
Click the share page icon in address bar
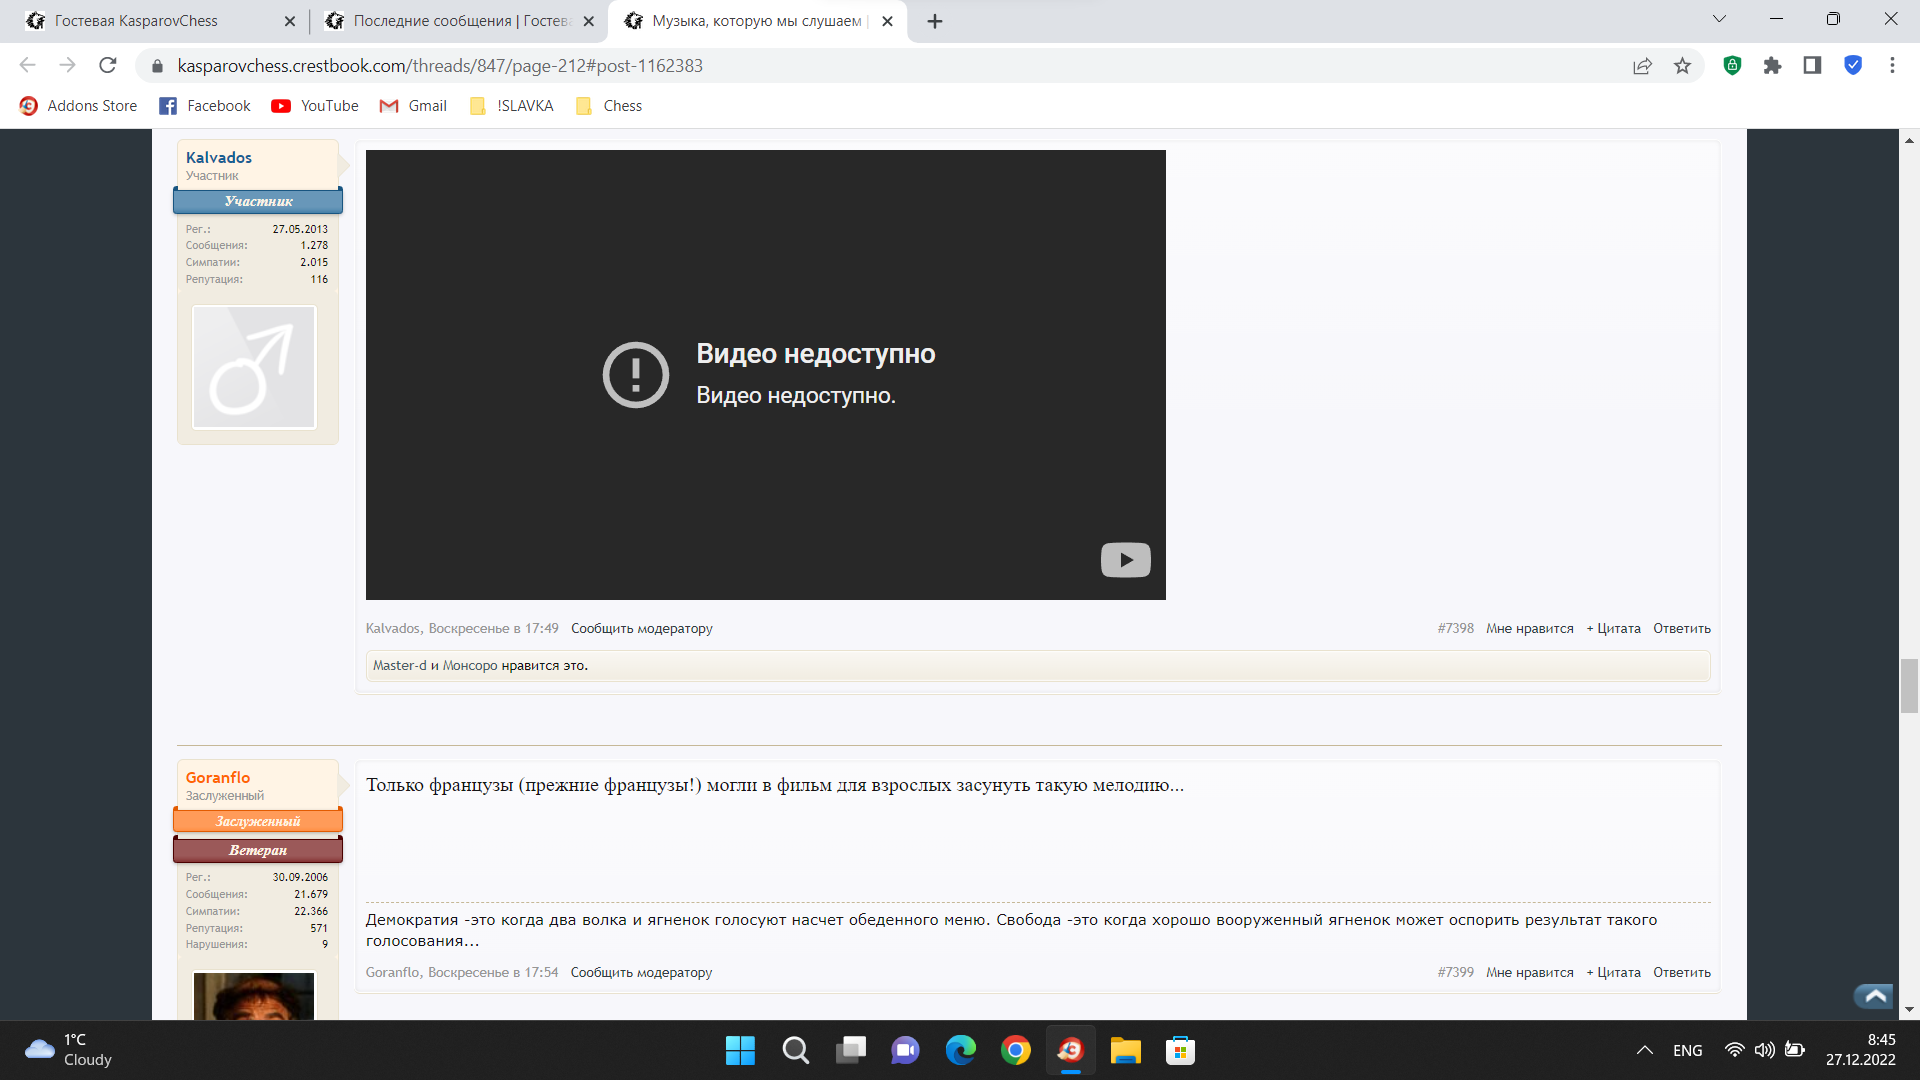1642,66
